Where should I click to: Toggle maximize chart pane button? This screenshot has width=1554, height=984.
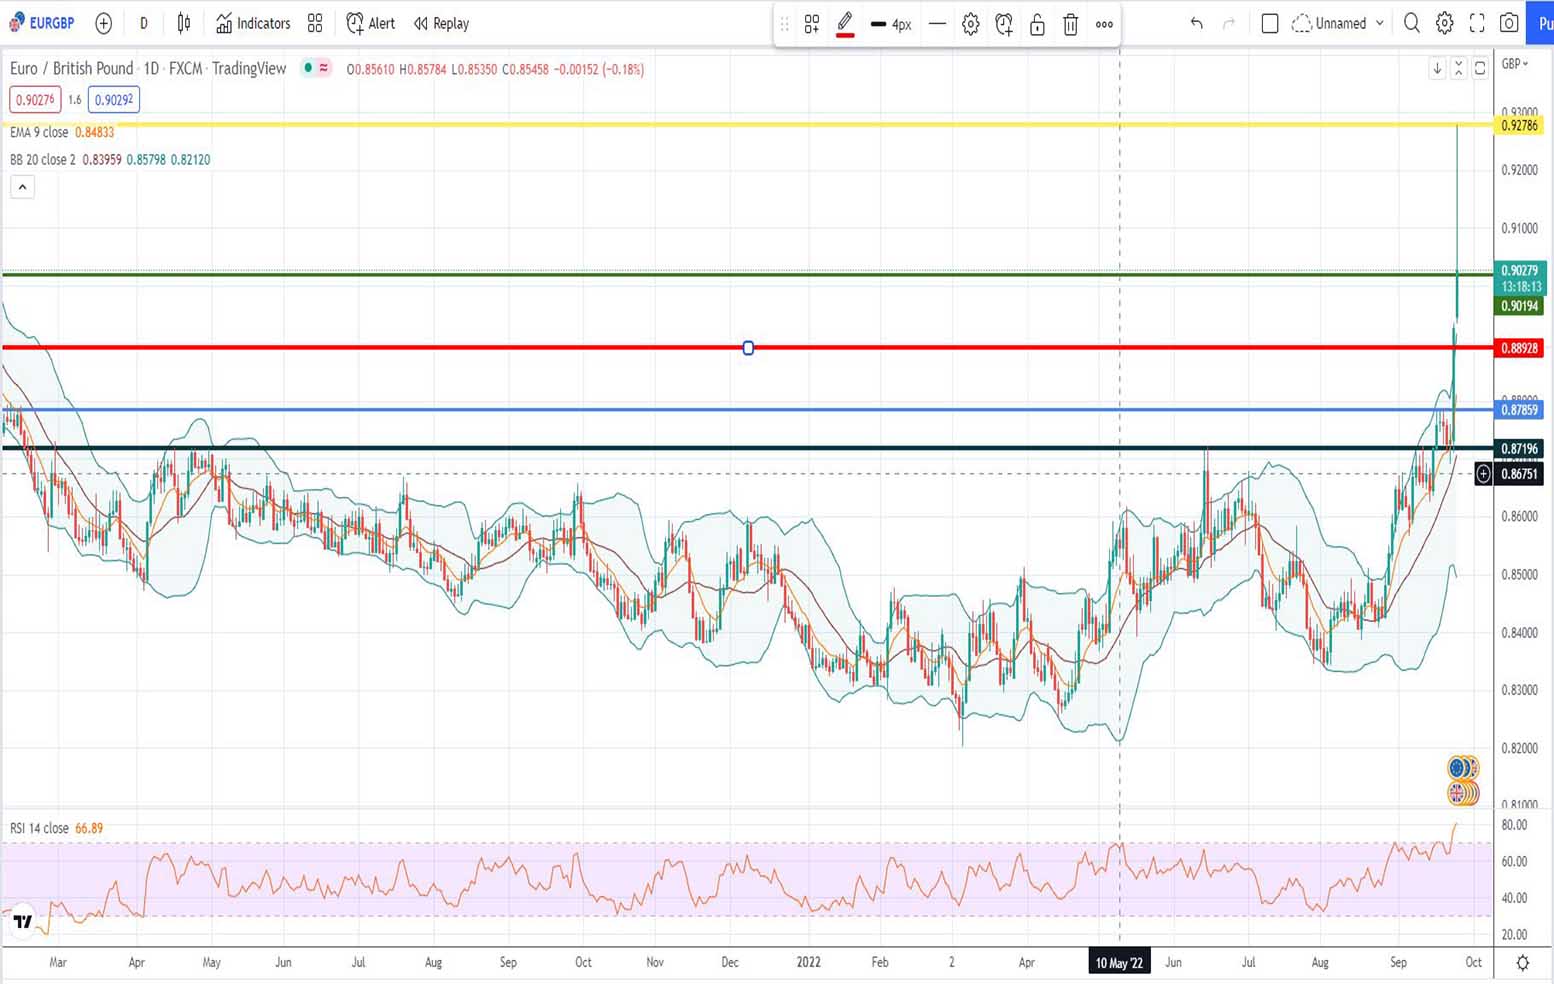pyautogui.click(x=1480, y=68)
